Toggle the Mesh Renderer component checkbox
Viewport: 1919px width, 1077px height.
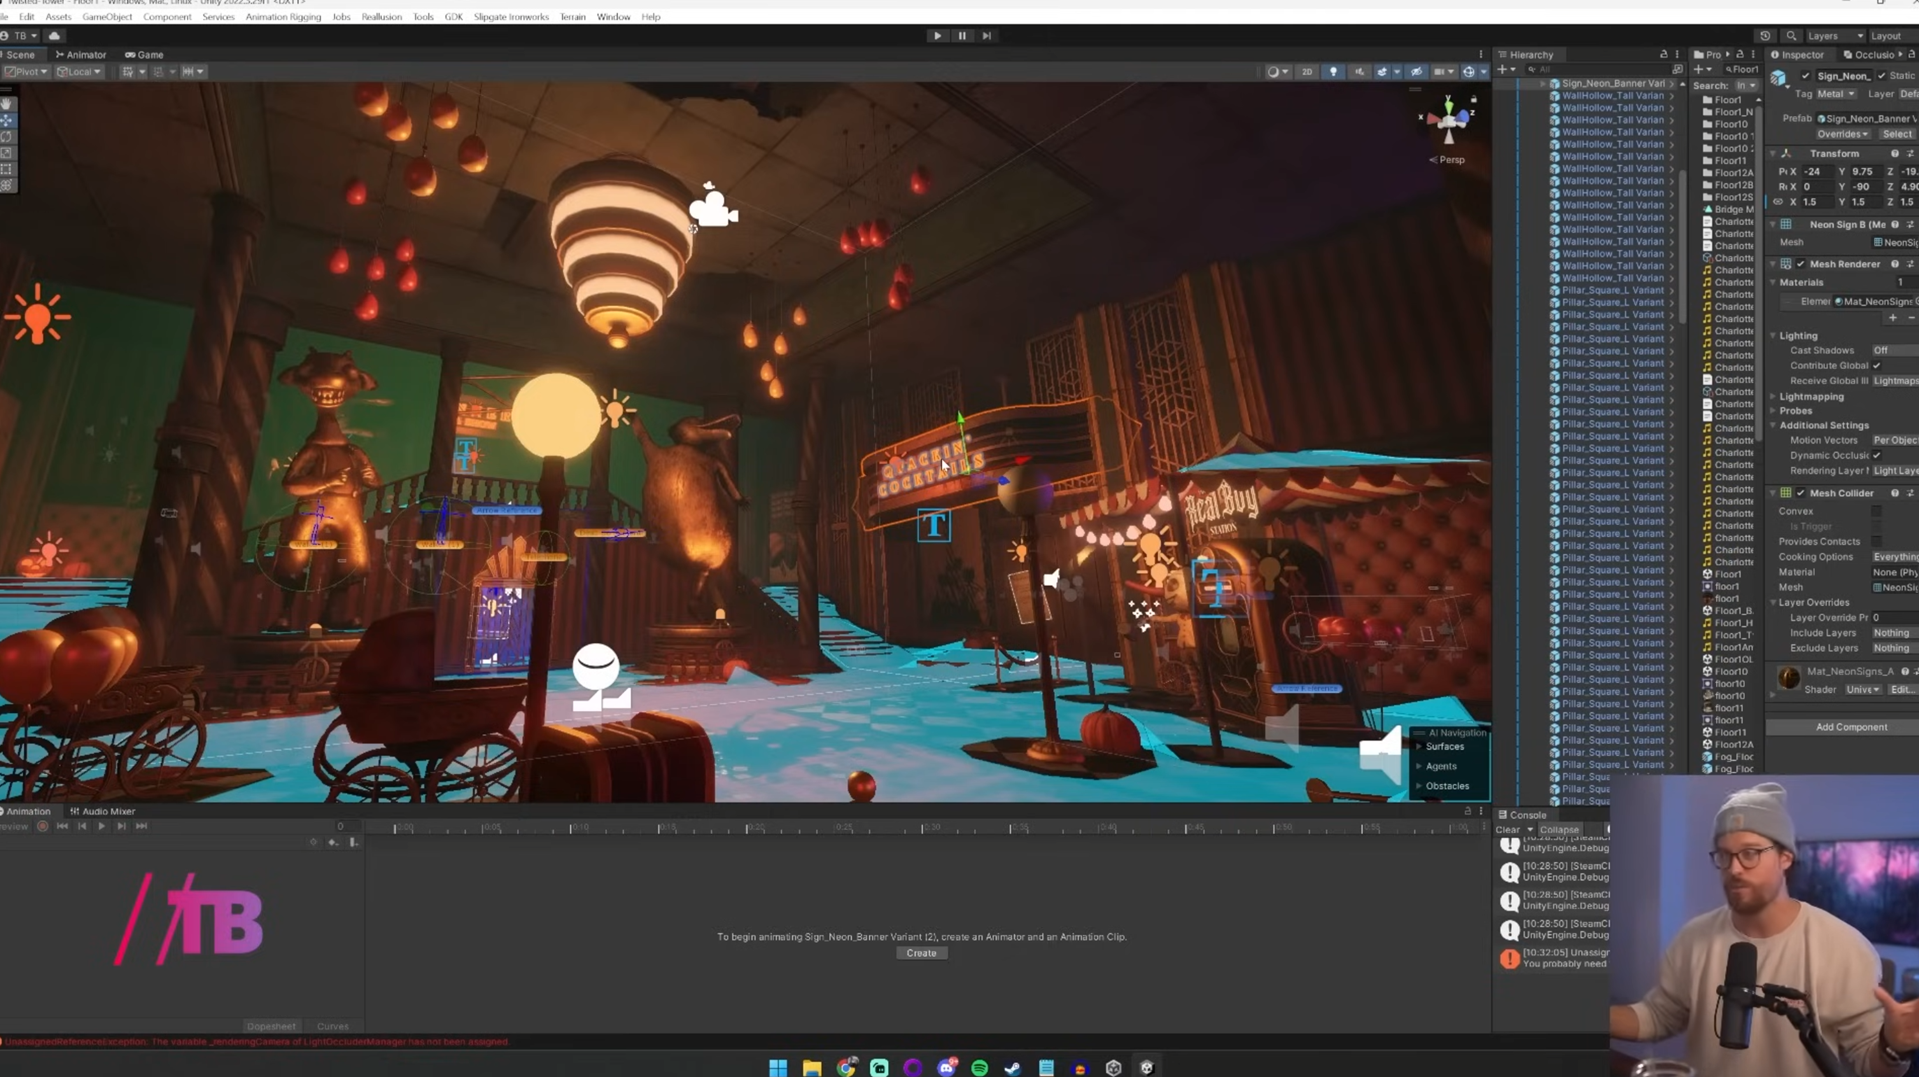point(1801,264)
